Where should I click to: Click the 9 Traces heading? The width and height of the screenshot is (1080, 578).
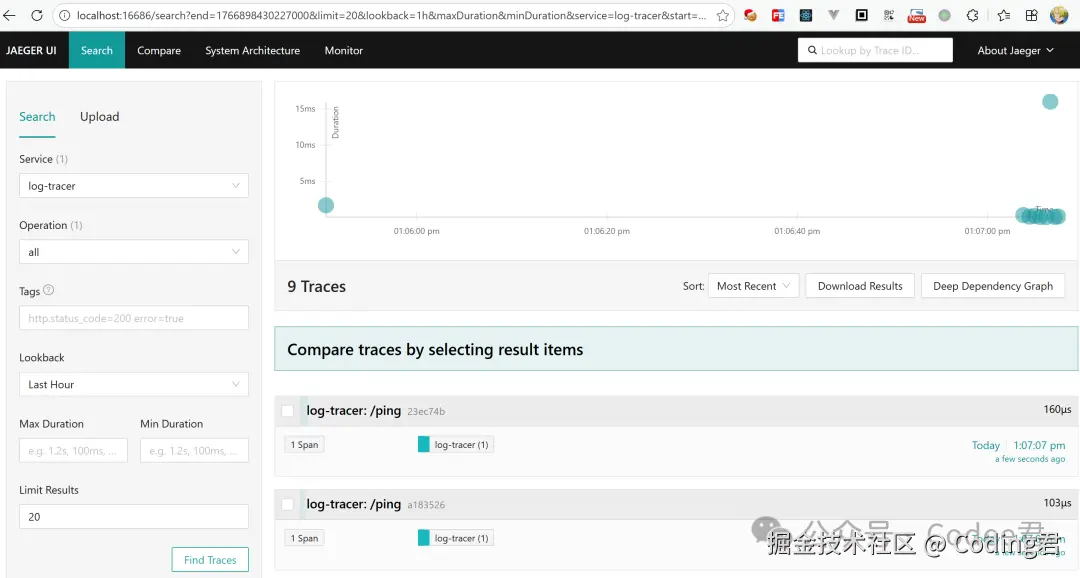coord(316,286)
